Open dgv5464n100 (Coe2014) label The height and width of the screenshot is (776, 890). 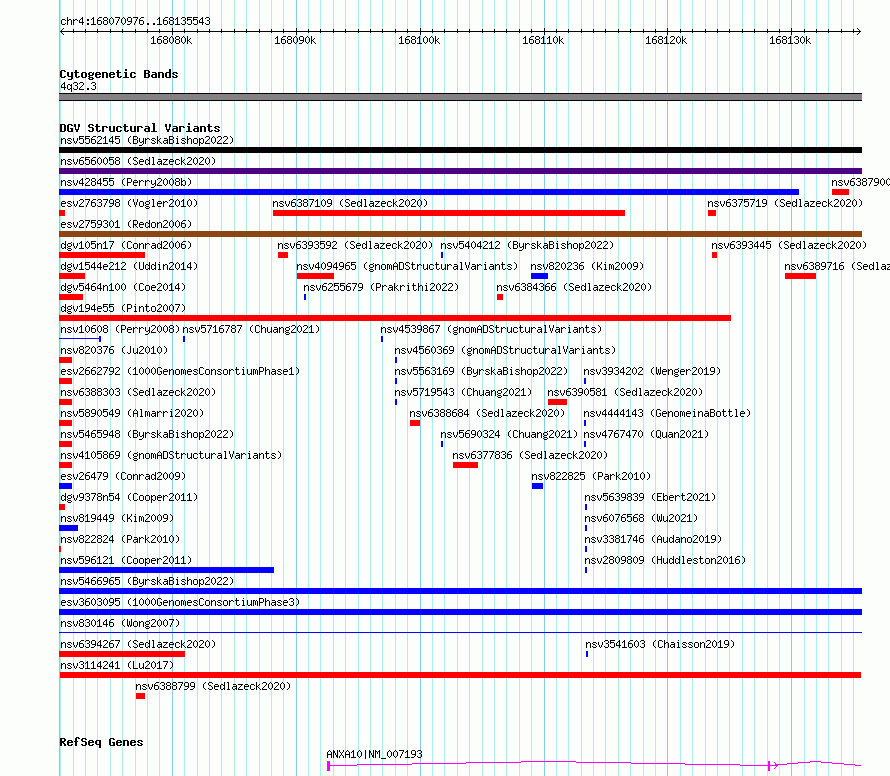[123, 287]
